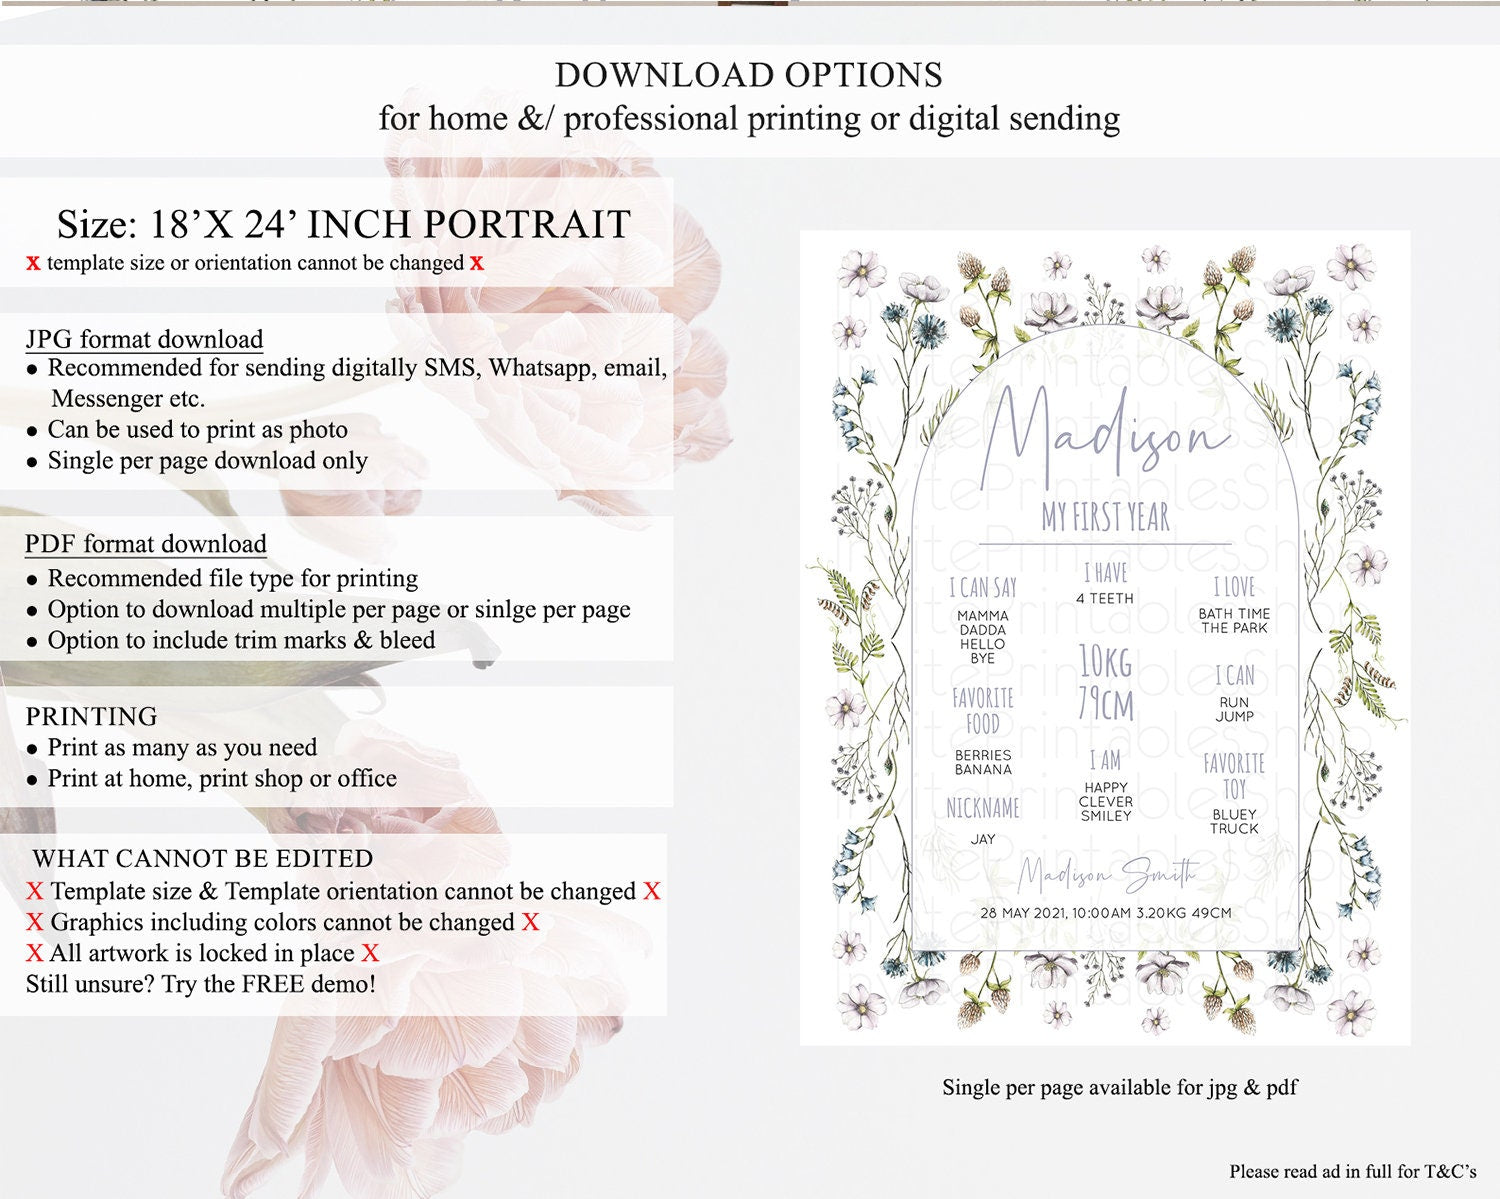Click the 'PRINTING' section heading
The image size is (1500, 1199).
tap(92, 716)
